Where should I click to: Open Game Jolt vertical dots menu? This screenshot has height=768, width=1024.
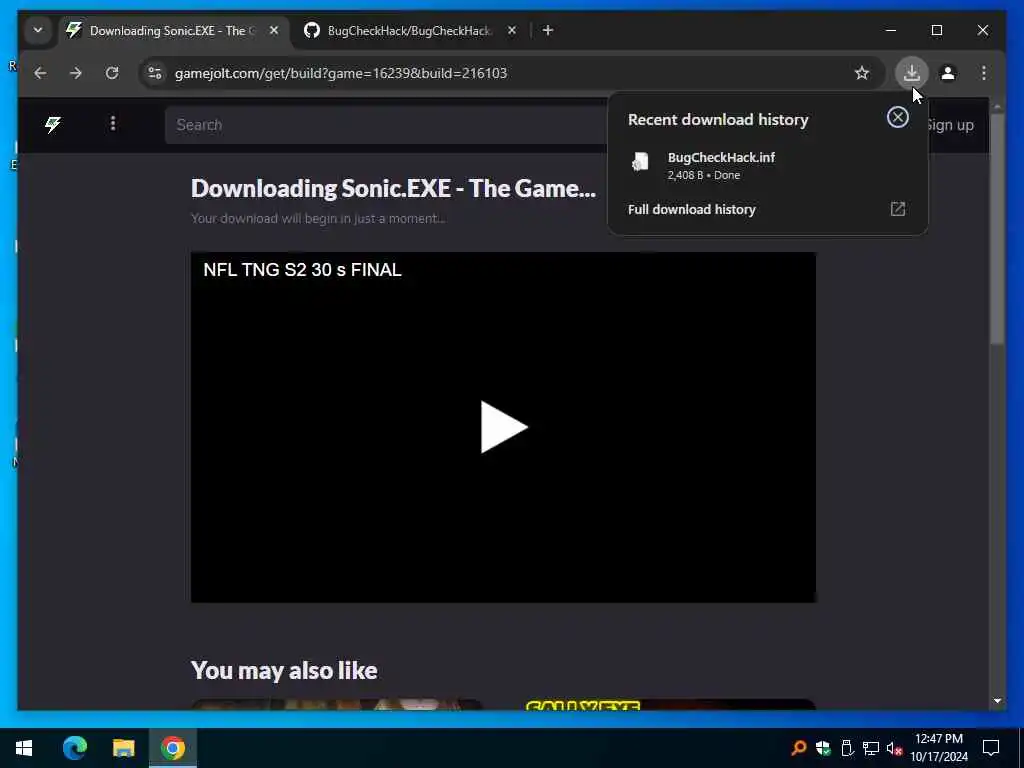coord(113,124)
